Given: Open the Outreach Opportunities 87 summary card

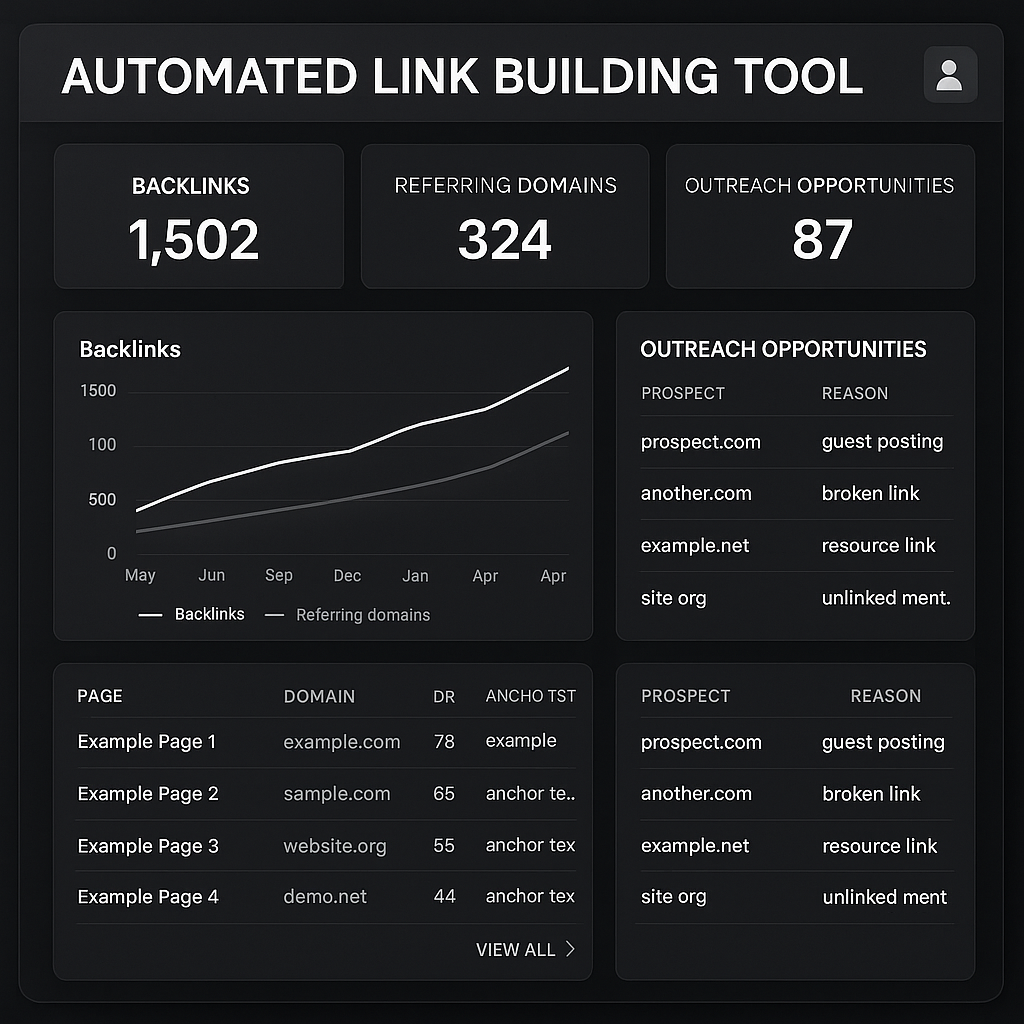Looking at the screenshot, I should pos(820,217).
